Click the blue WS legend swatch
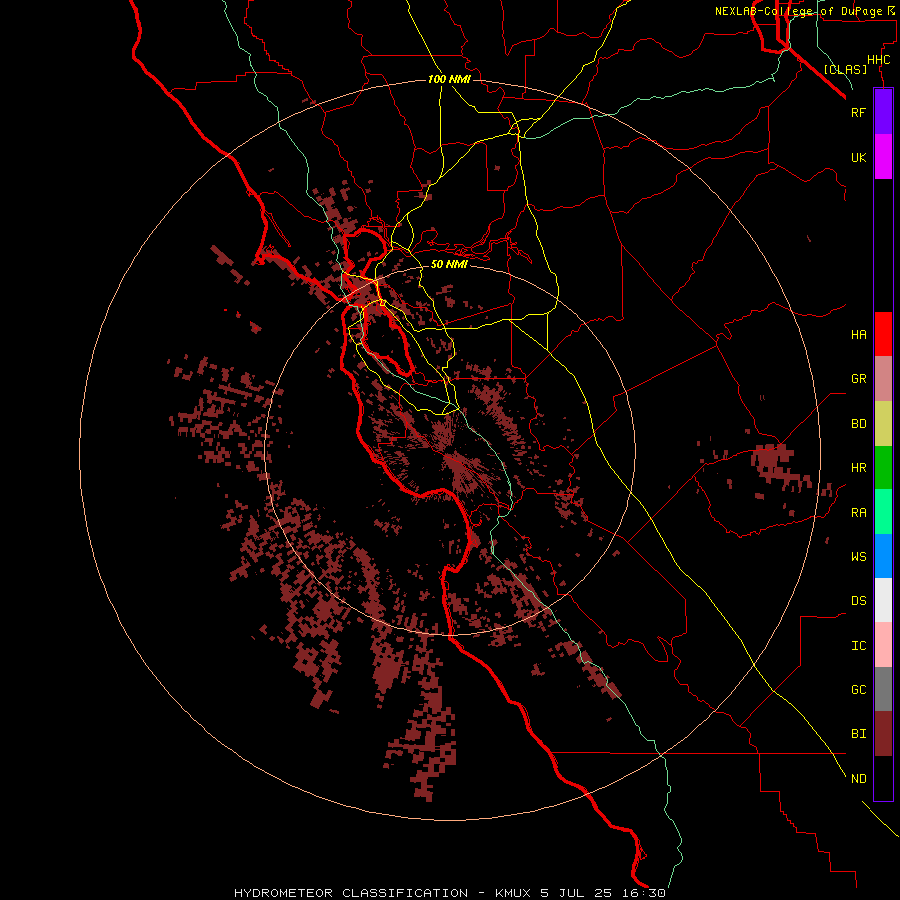900x900 pixels. pos(883,556)
